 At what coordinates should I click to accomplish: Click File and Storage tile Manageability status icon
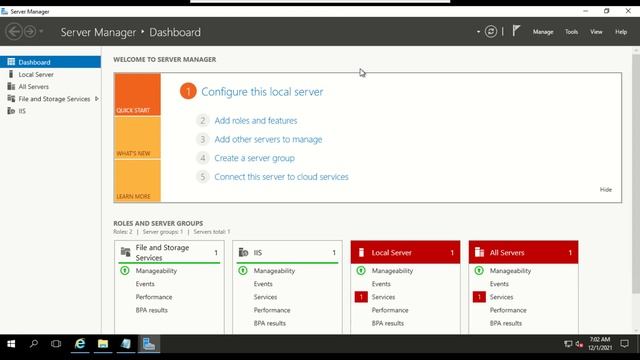tap(124, 271)
